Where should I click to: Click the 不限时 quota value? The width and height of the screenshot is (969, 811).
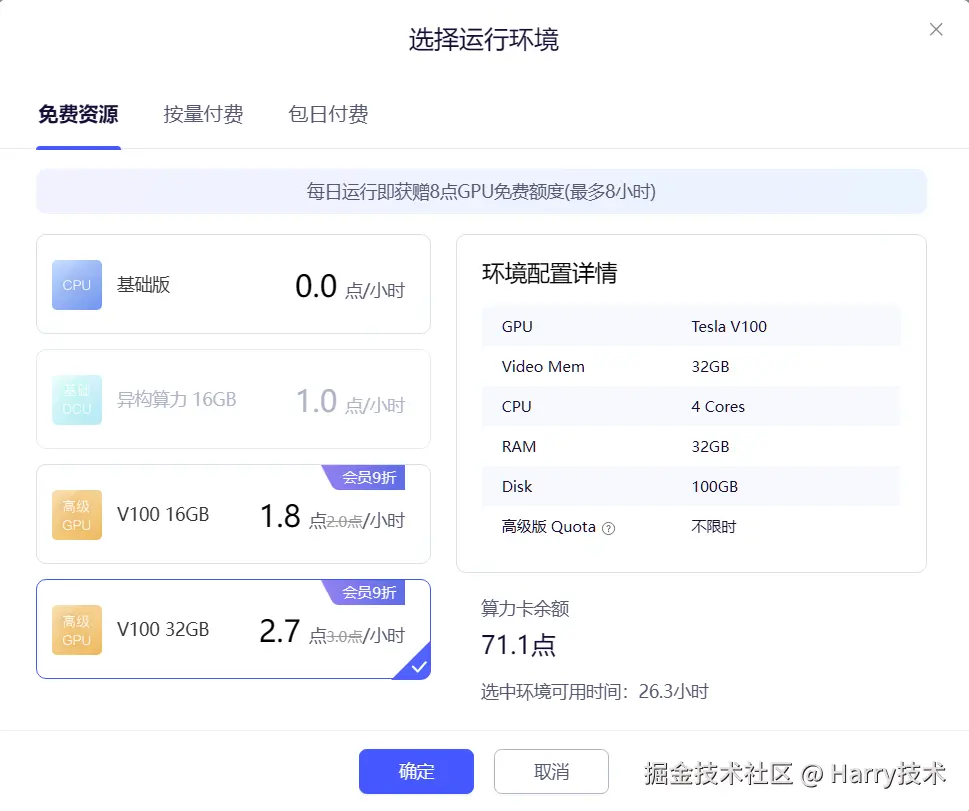[x=714, y=527]
